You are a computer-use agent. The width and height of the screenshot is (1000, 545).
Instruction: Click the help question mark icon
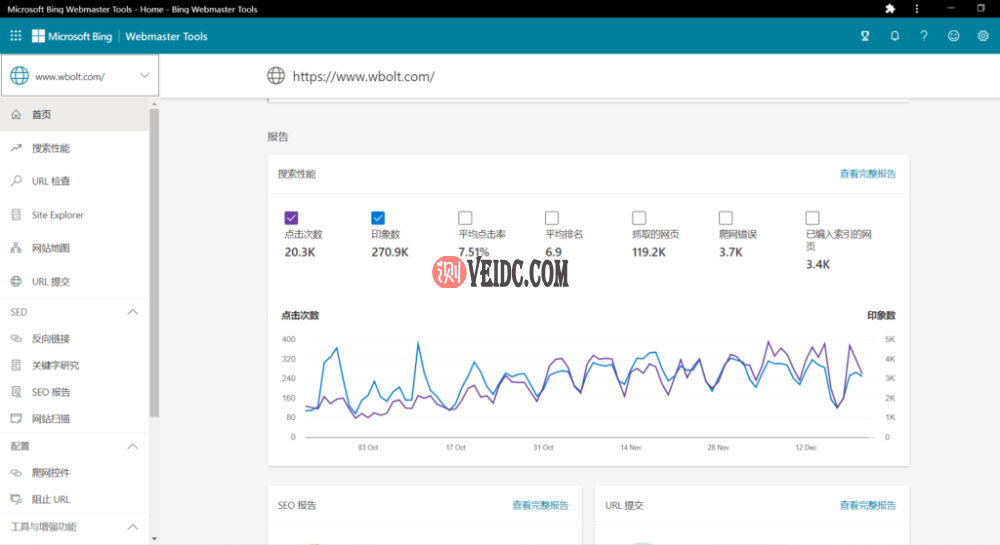coord(923,36)
